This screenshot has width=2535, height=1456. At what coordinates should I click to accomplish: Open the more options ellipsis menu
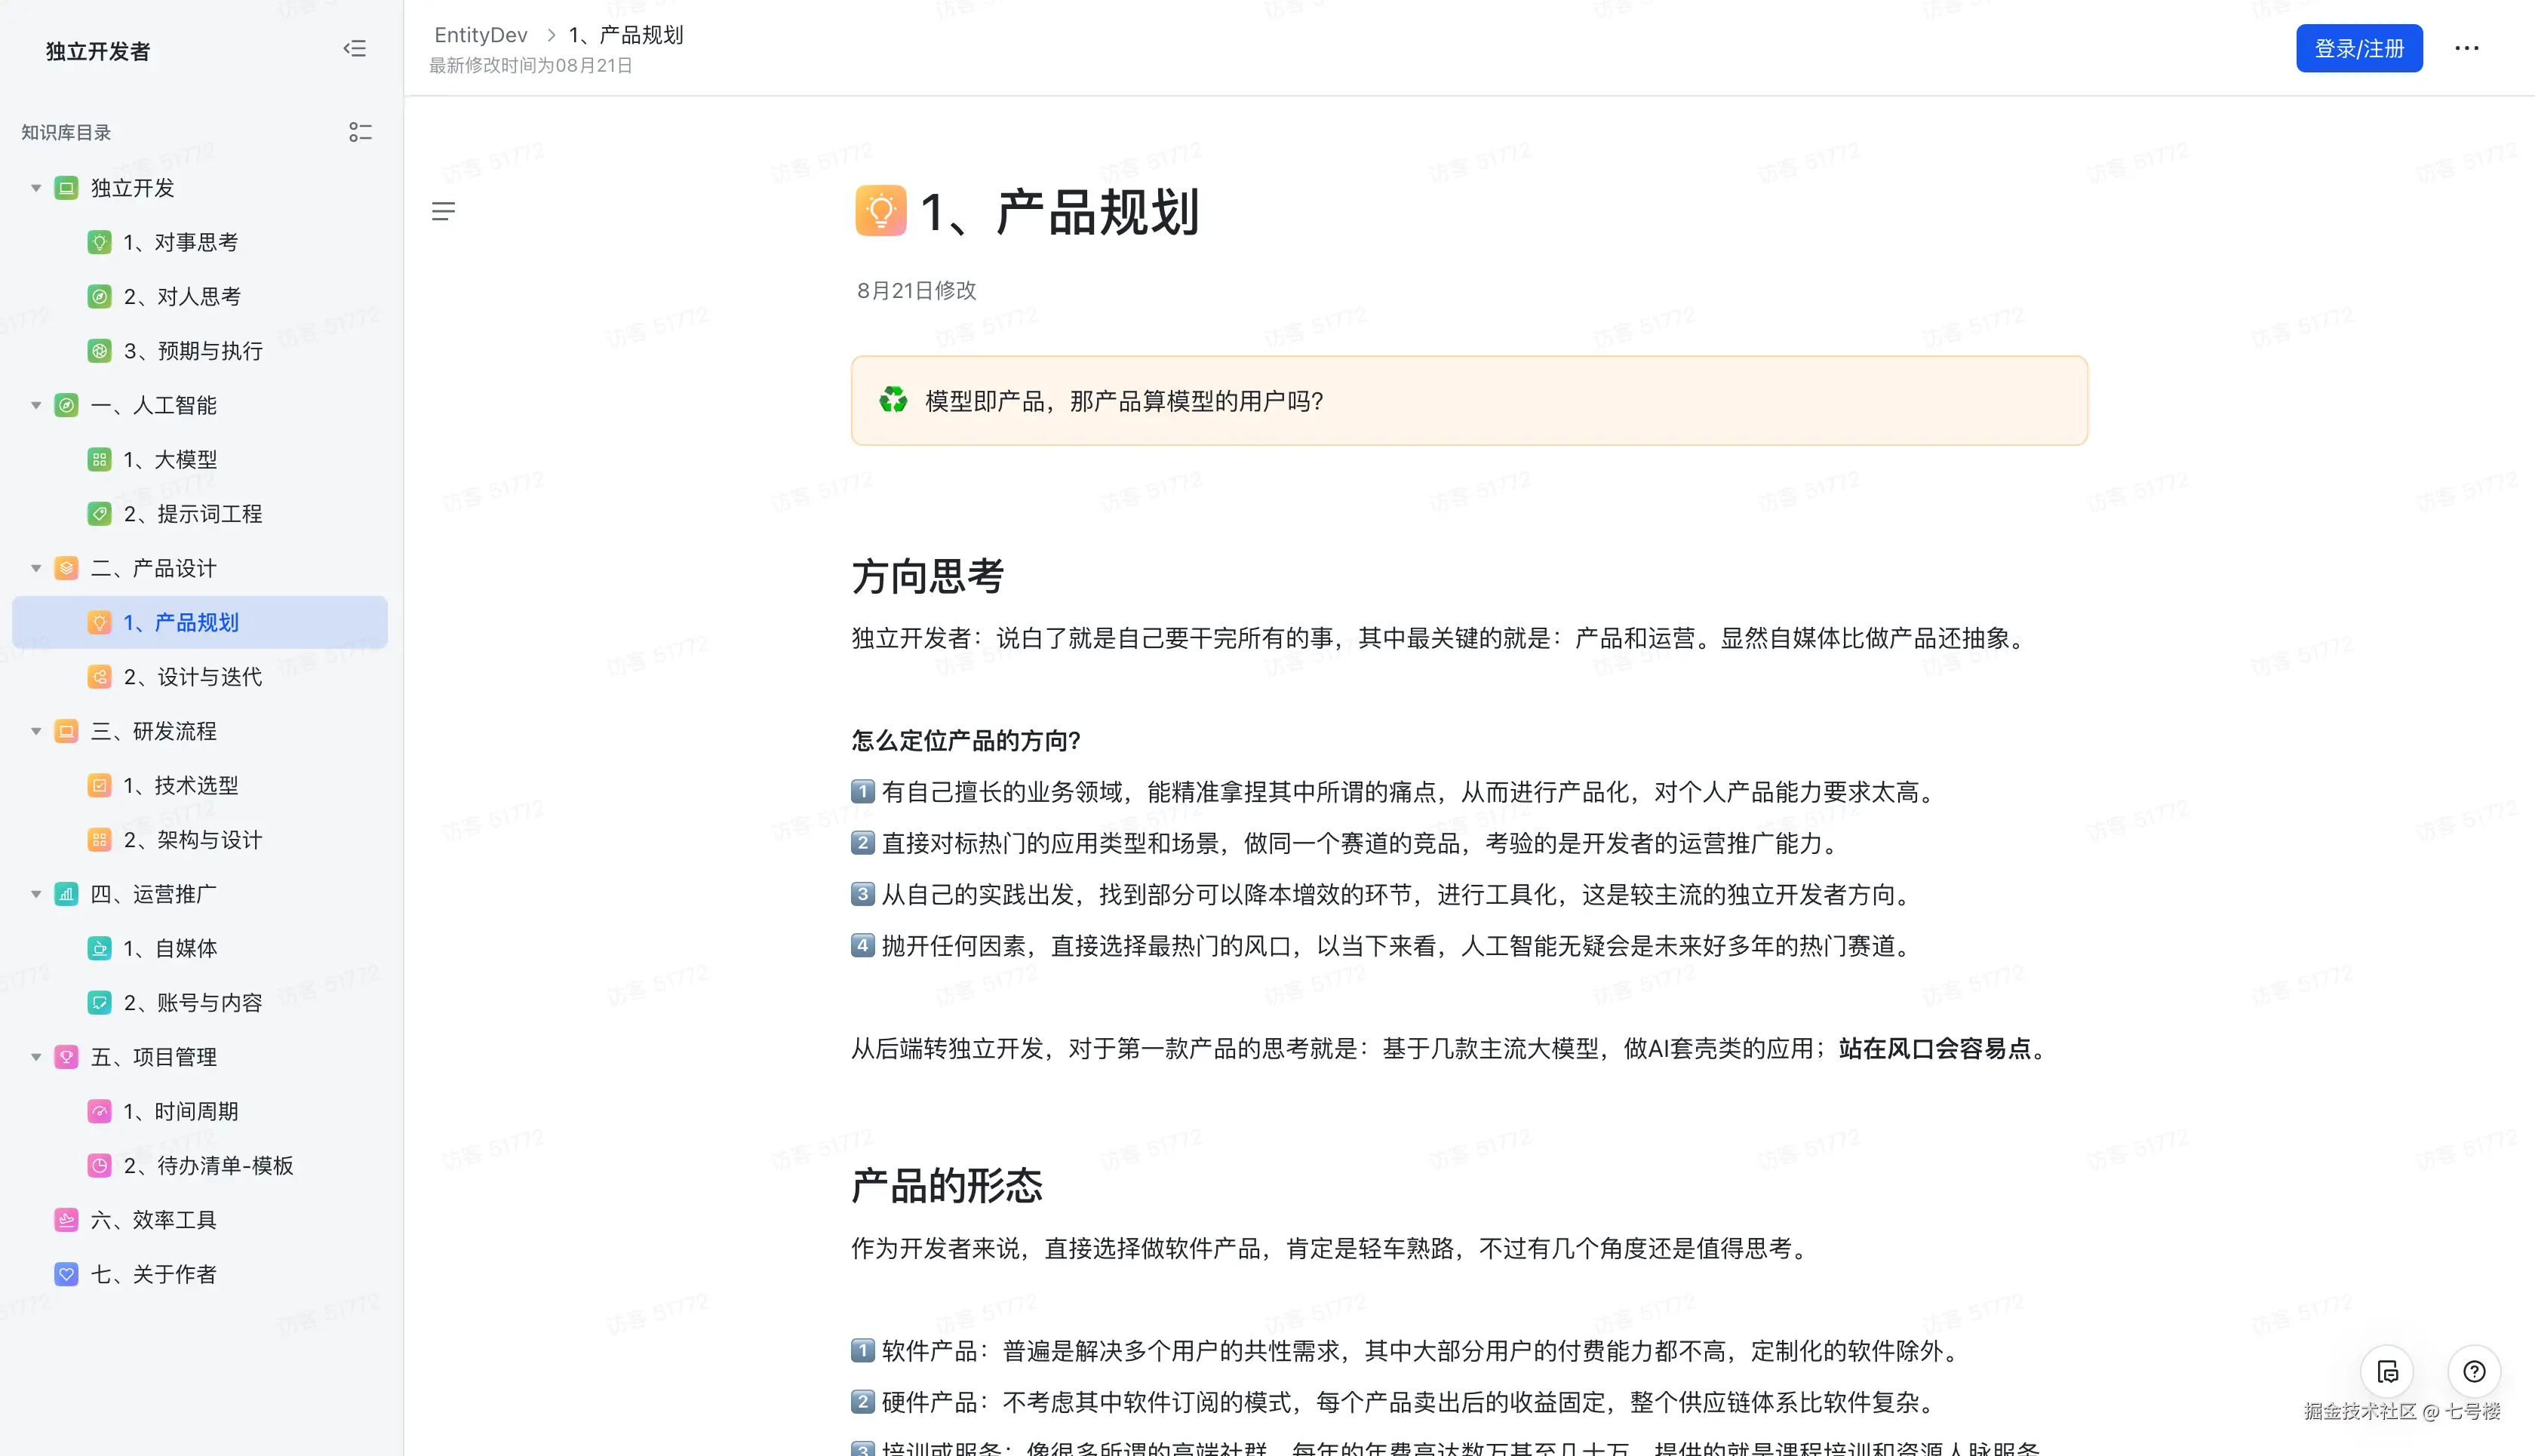point(2466,48)
